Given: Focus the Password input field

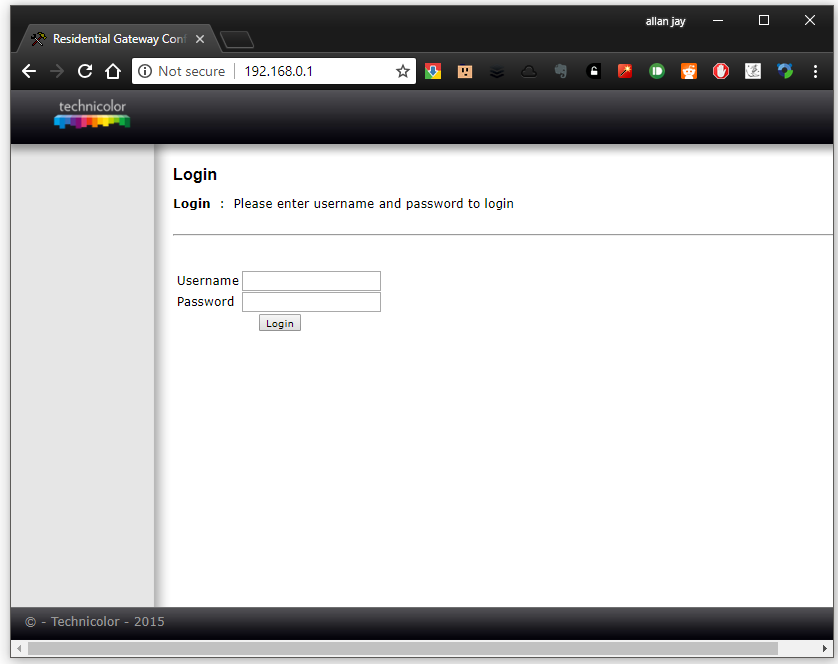Looking at the screenshot, I should 312,302.
